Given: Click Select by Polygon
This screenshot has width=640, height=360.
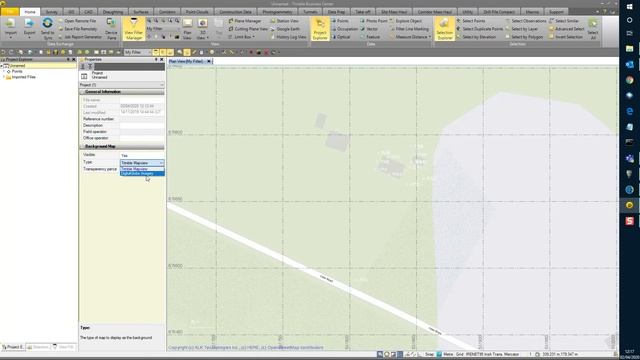Looking at the screenshot, I should 524,37.
